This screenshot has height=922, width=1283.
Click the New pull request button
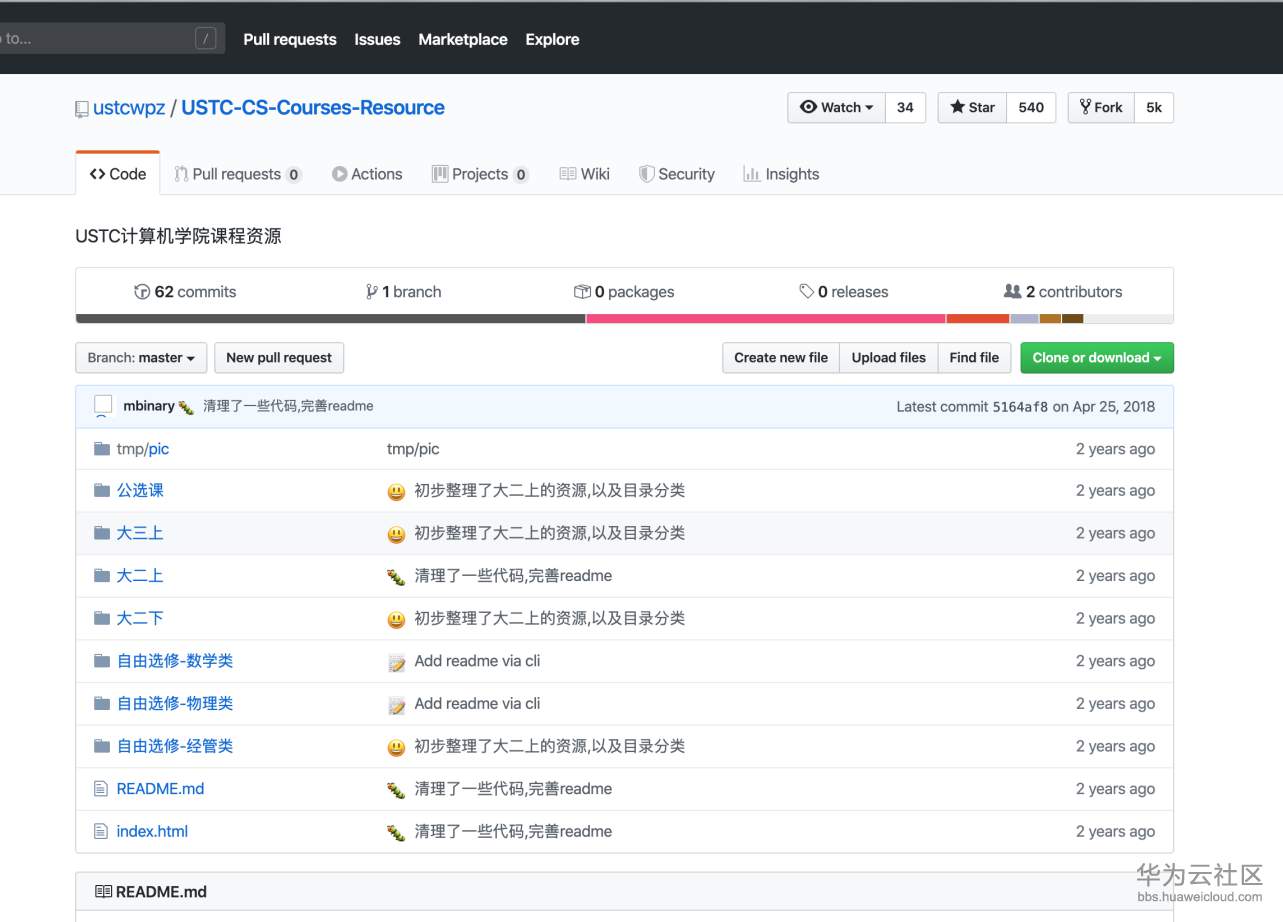279,358
